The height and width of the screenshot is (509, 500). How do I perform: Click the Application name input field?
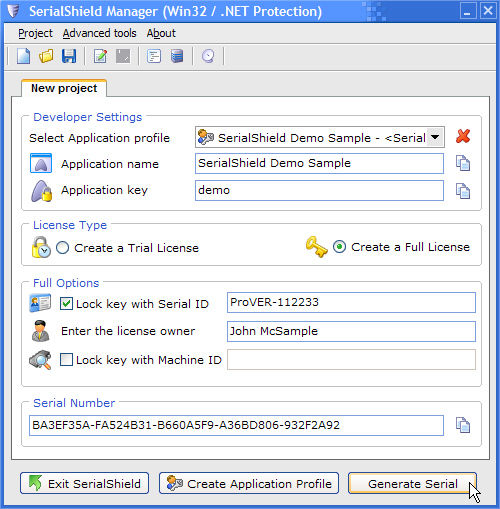(x=319, y=163)
